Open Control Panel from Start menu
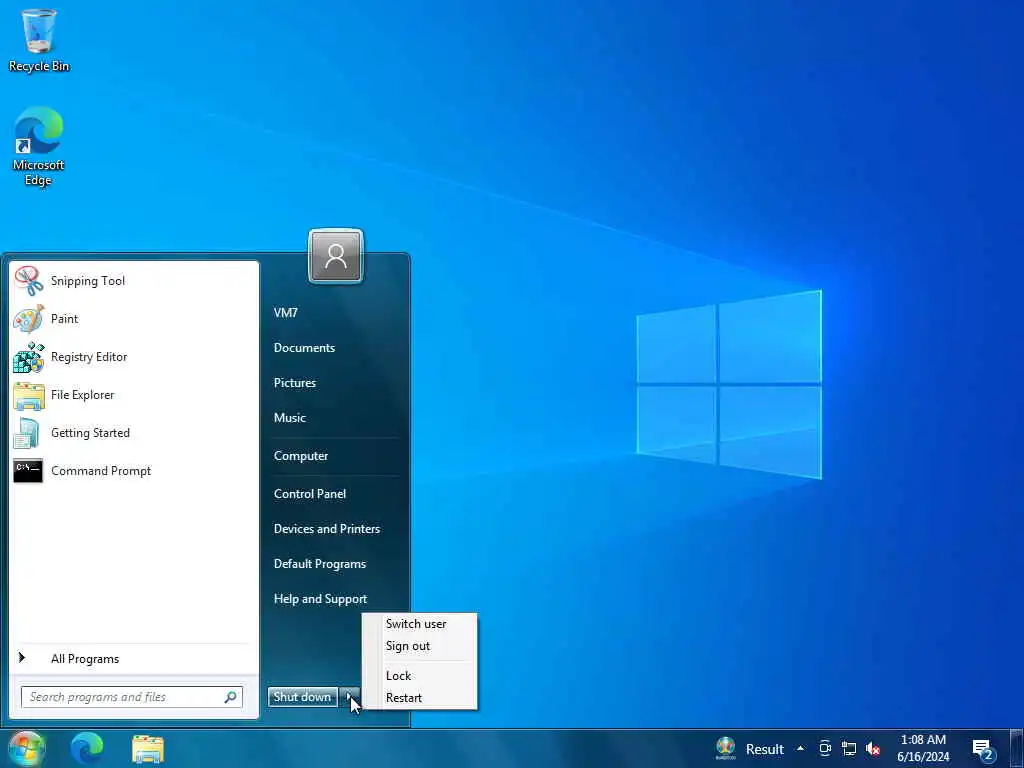The height and width of the screenshot is (768, 1024). (310, 494)
